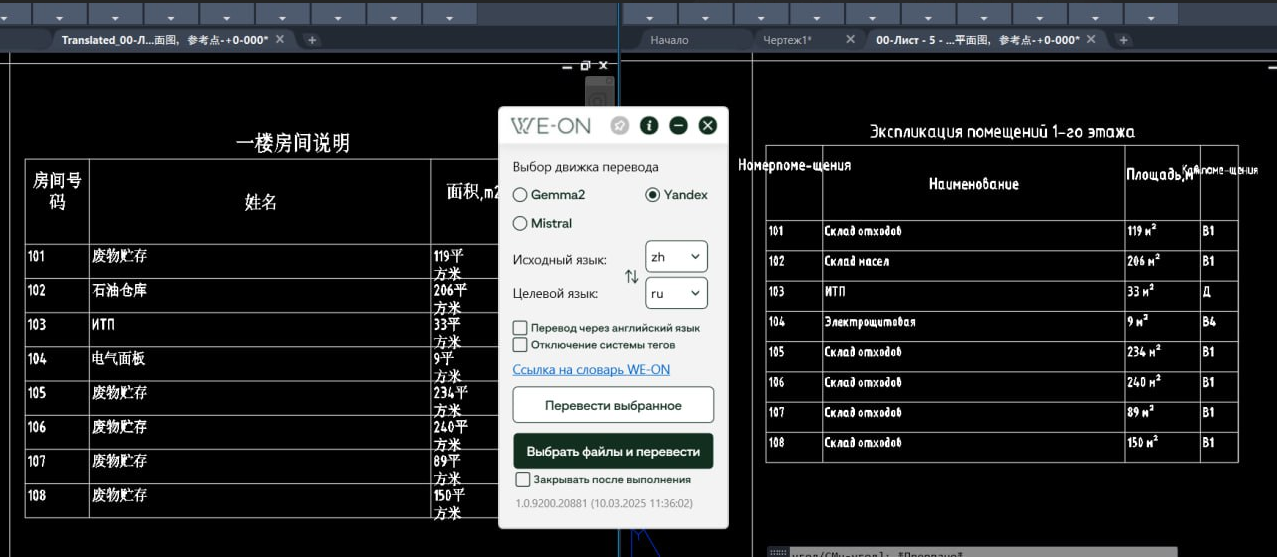Select 废物贮存 cell in row 108
This screenshot has width=1277, height=557.
pyautogui.click(x=119, y=494)
